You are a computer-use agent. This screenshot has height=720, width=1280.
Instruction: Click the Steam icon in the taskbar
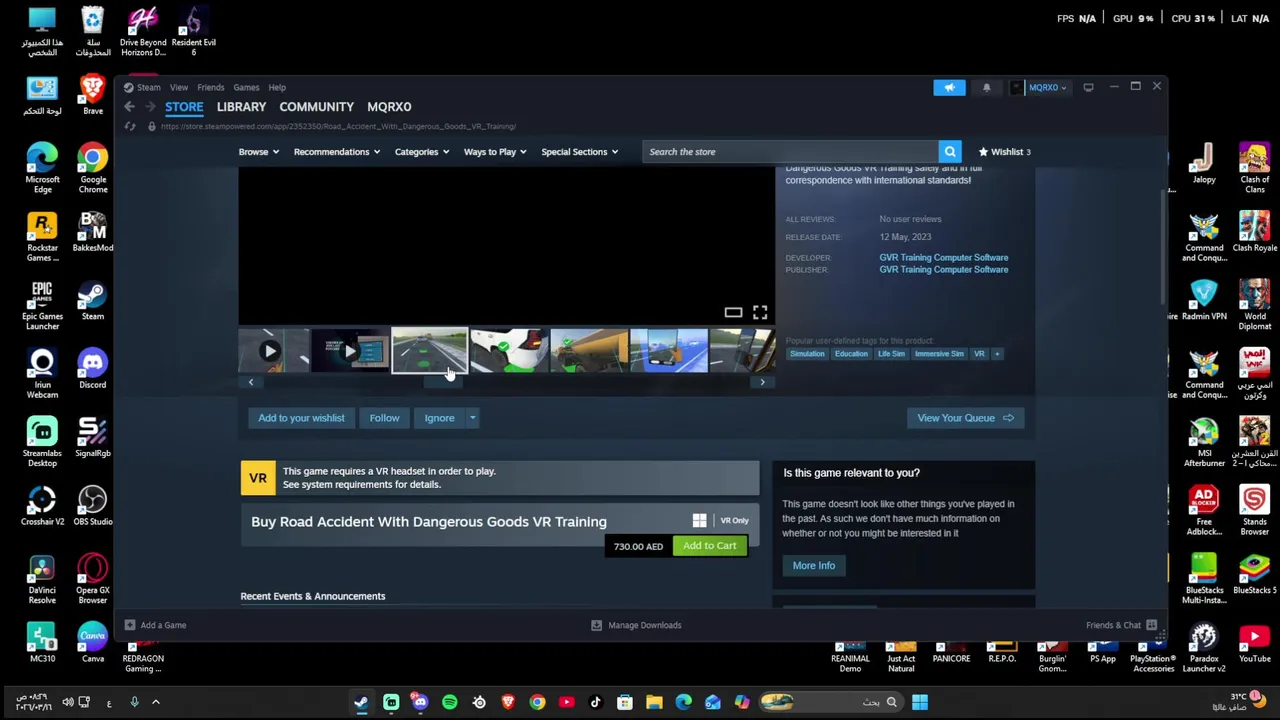(x=361, y=702)
